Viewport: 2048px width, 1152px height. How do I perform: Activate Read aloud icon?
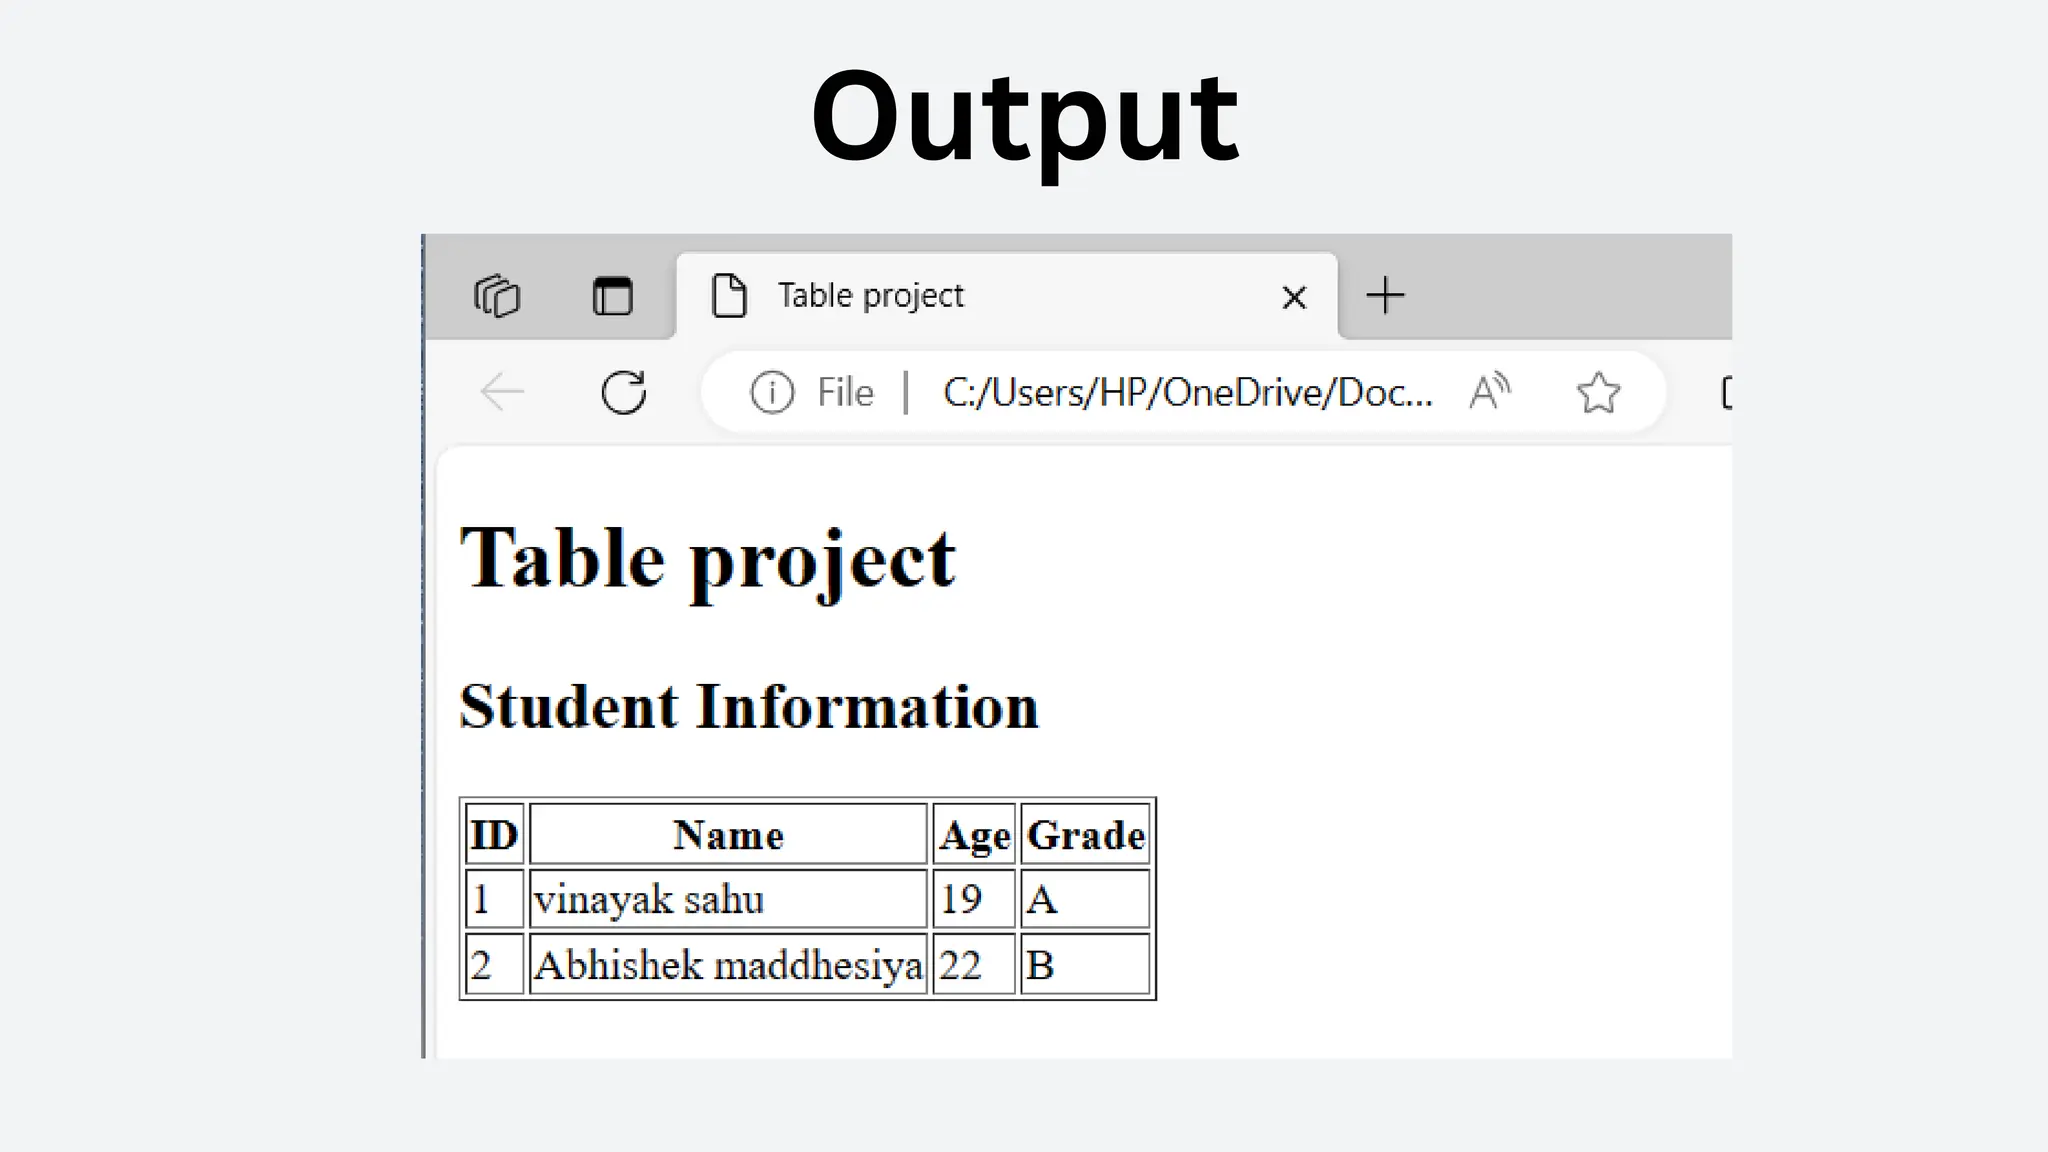(1490, 392)
